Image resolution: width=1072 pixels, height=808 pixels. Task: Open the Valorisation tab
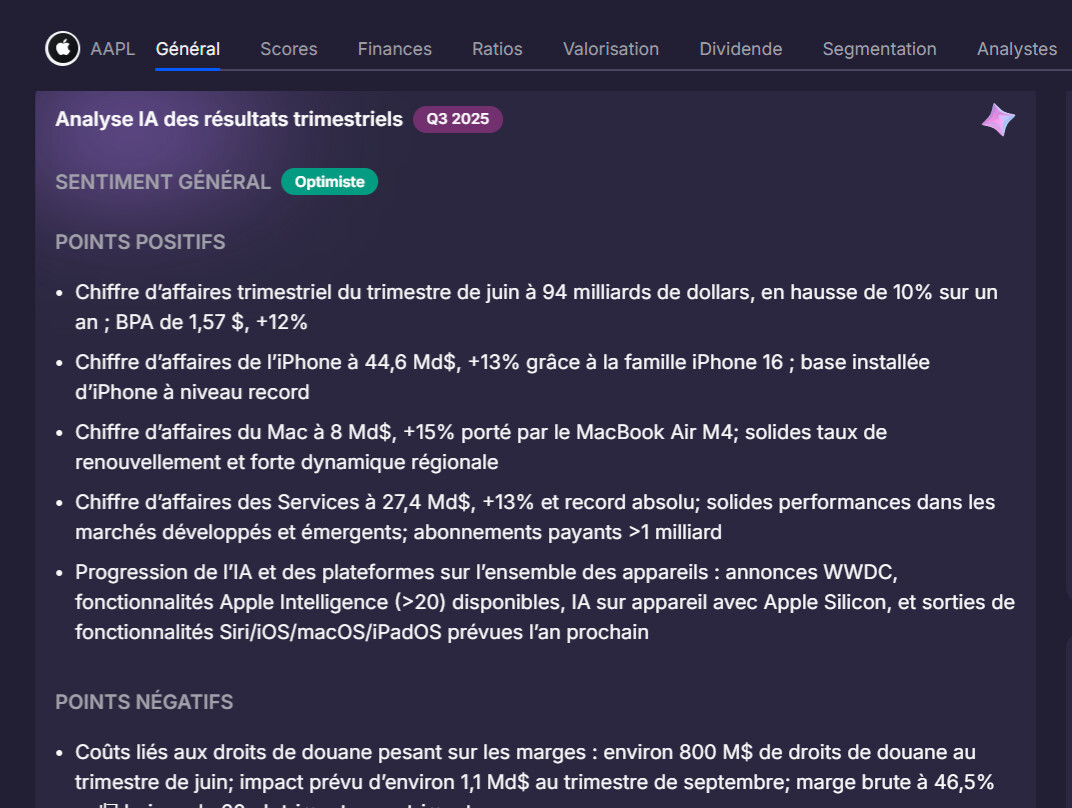(x=610, y=48)
